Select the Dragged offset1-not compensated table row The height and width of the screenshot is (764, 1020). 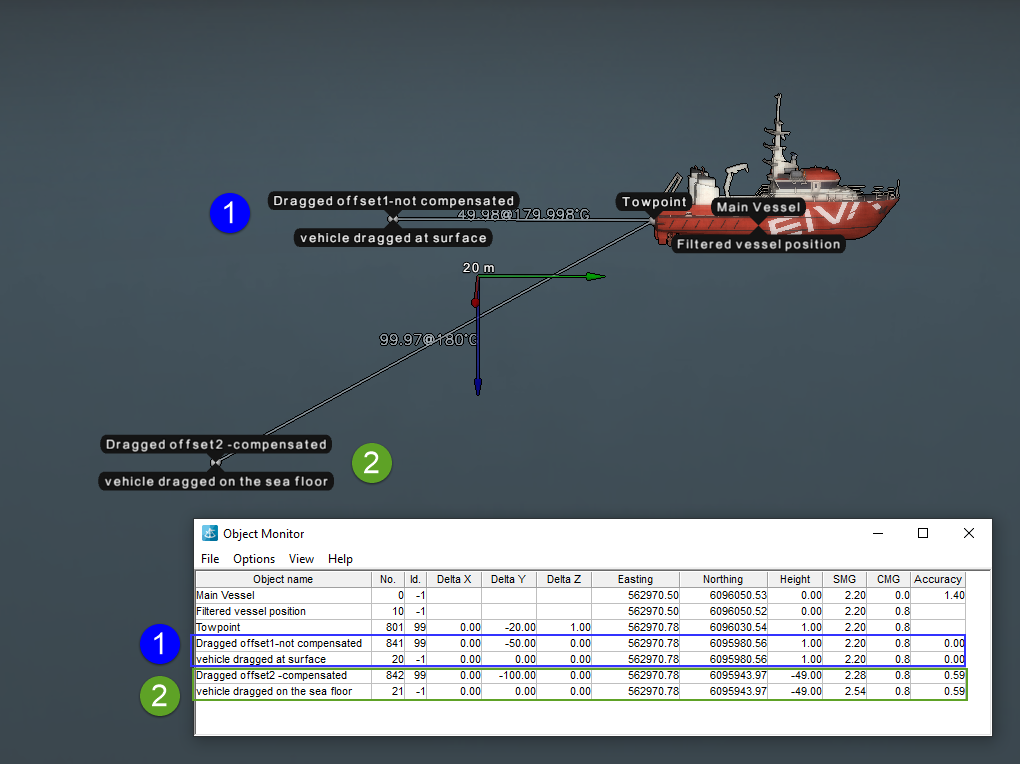click(580, 644)
